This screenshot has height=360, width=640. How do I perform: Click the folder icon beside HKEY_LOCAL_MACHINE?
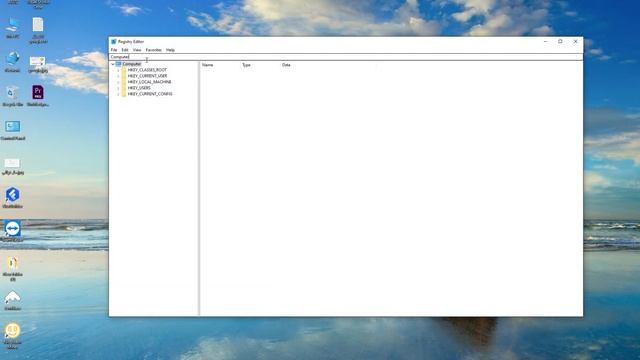pos(124,82)
